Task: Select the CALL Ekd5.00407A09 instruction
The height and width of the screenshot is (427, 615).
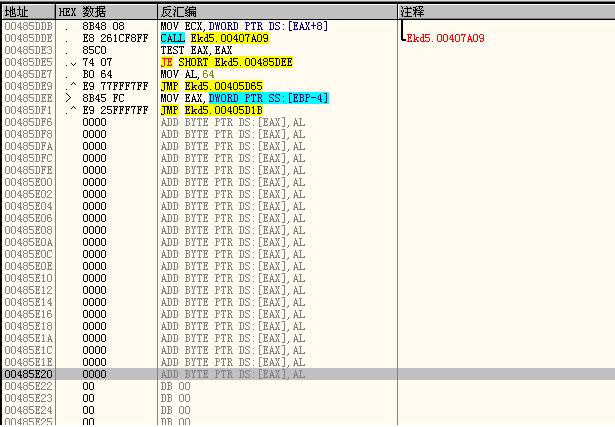Action: (x=214, y=38)
